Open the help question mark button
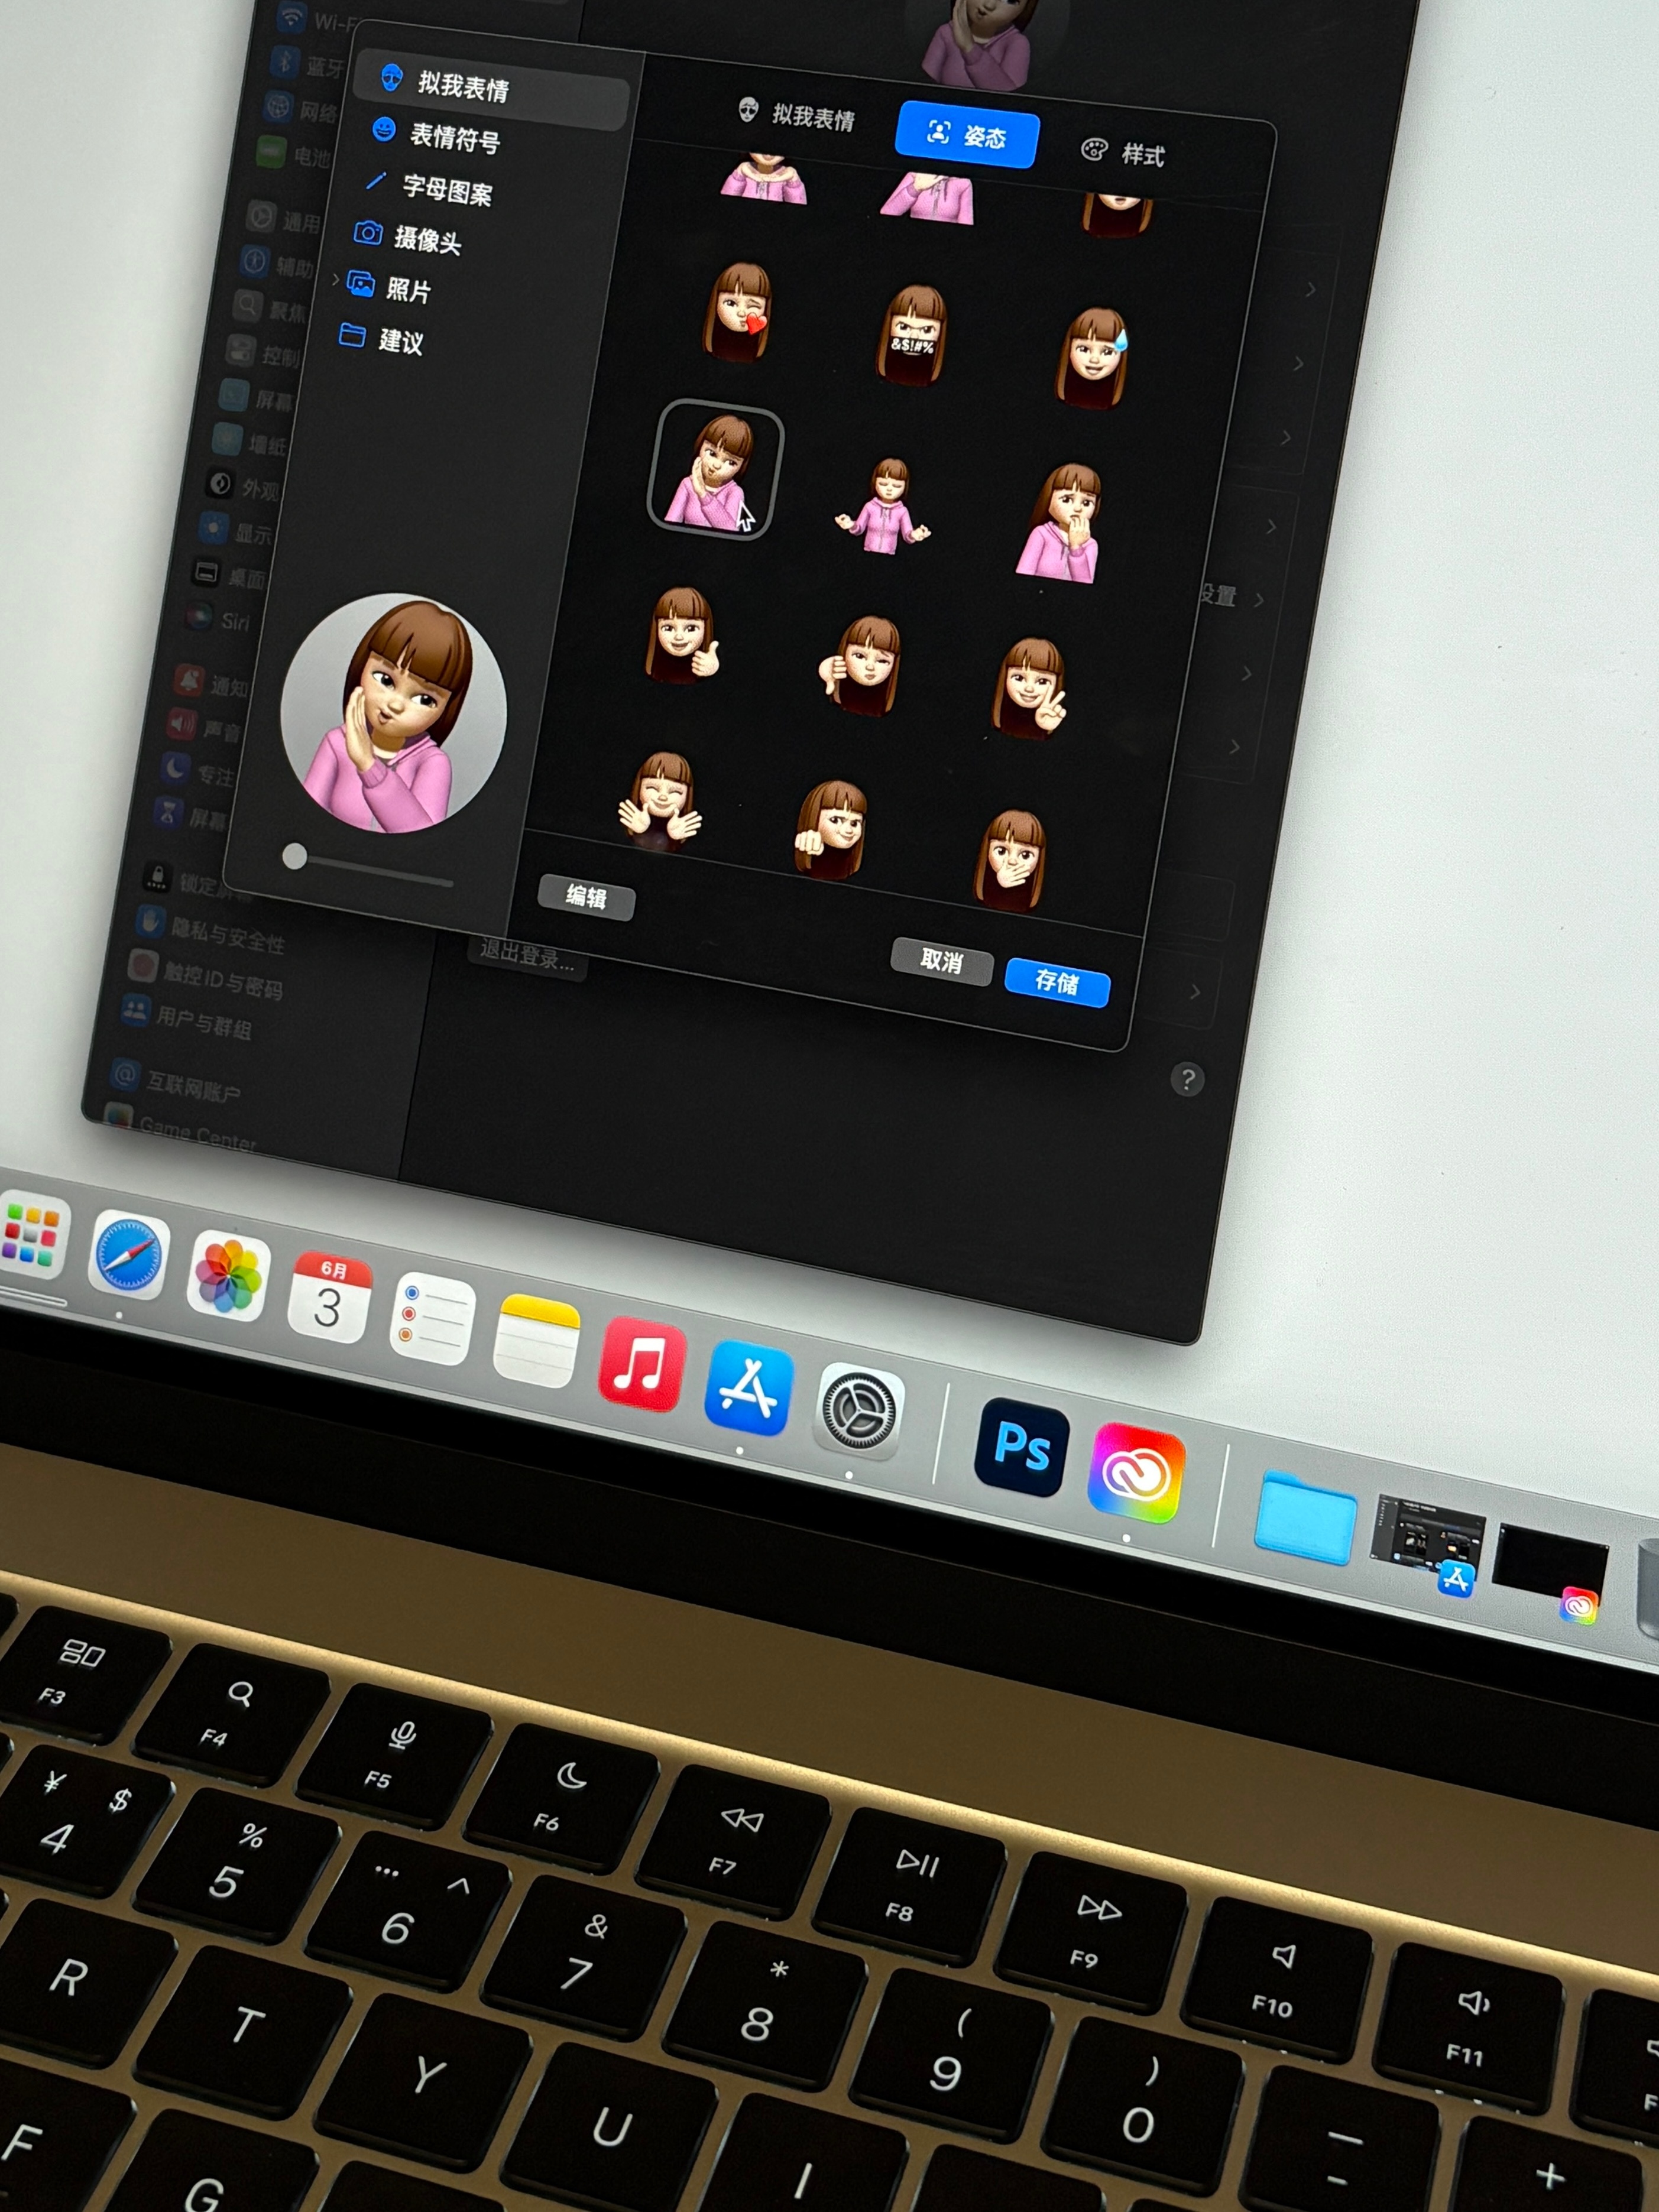This screenshot has width=1659, height=2212. click(1187, 1080)
